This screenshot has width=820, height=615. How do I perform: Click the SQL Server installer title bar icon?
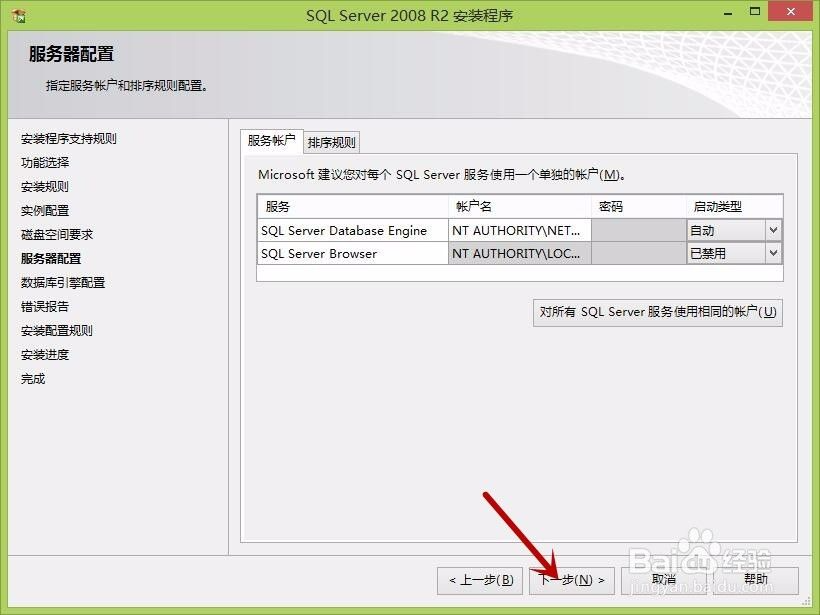tap(19, 16)
